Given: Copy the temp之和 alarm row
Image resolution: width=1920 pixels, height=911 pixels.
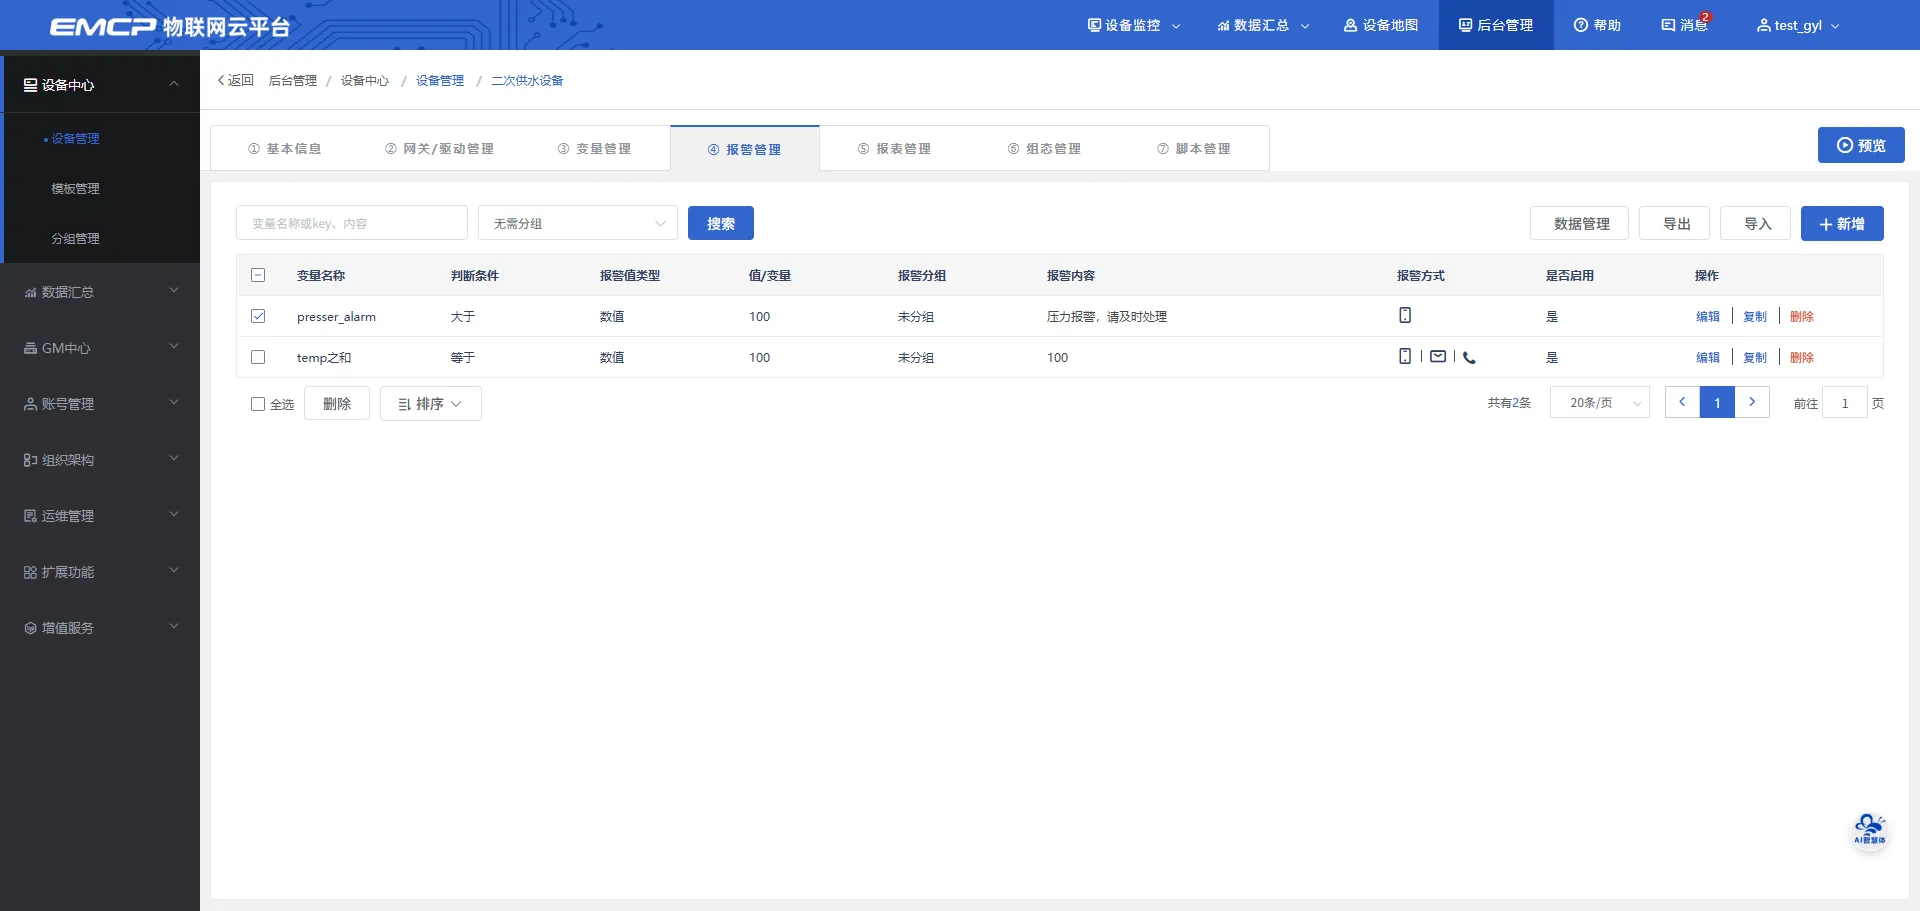Looking at the screenshot, I should (x=1755, y=357).
